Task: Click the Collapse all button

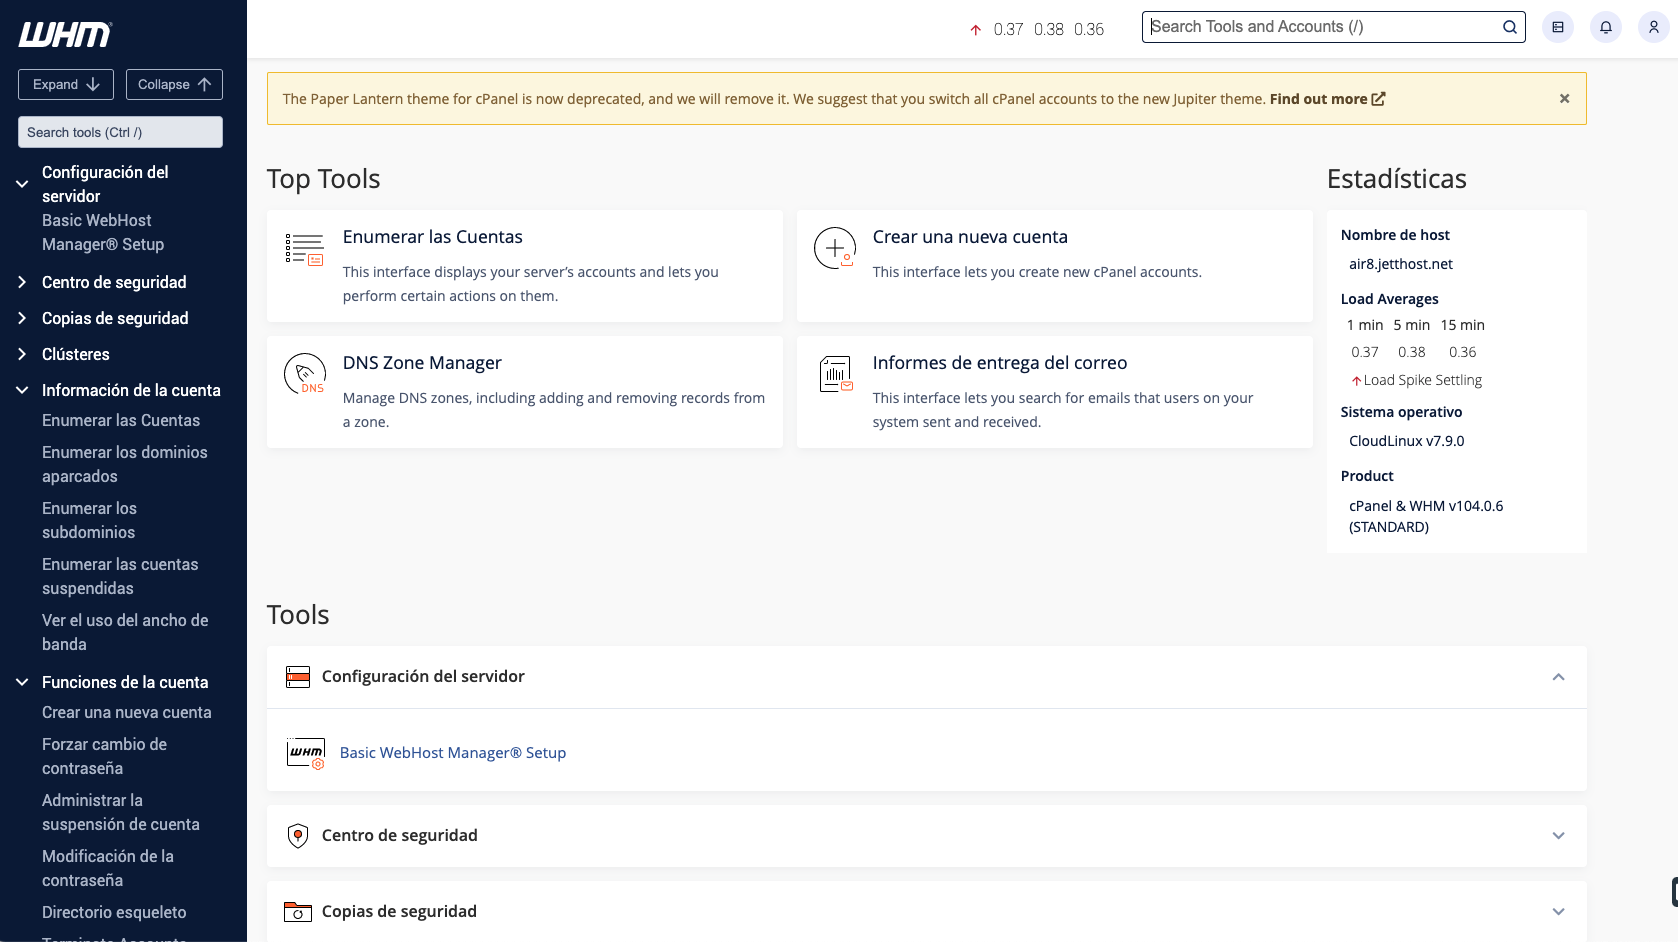Action: [x=174, y=85]
